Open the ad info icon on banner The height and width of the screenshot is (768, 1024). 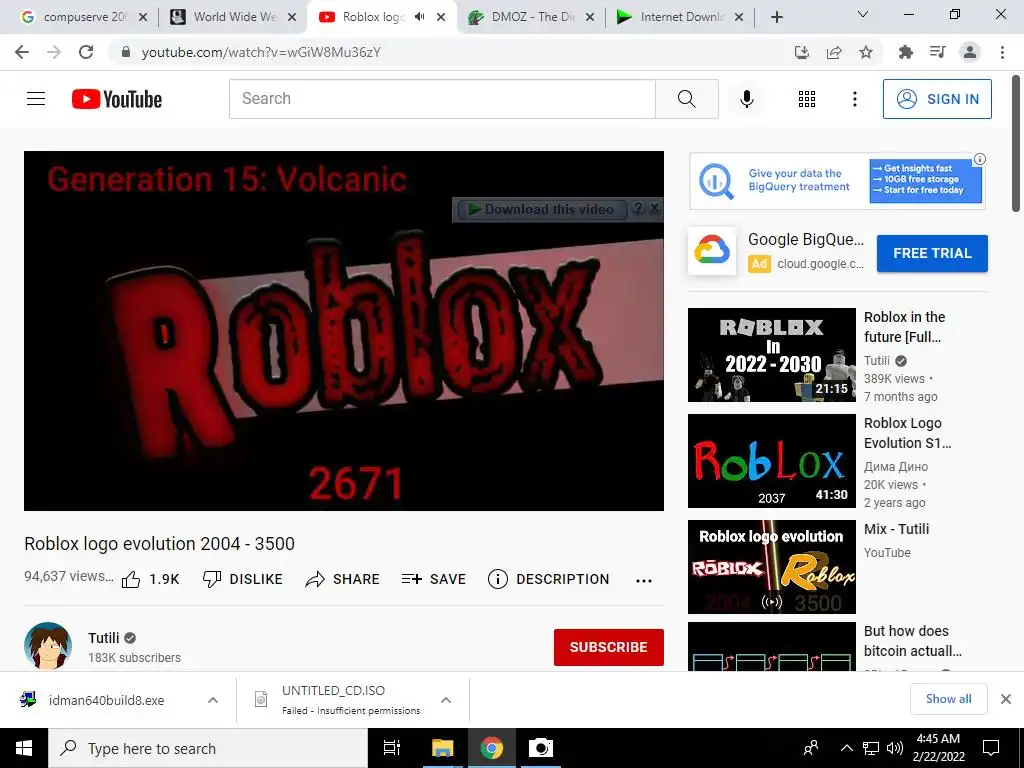click(980, 159)
